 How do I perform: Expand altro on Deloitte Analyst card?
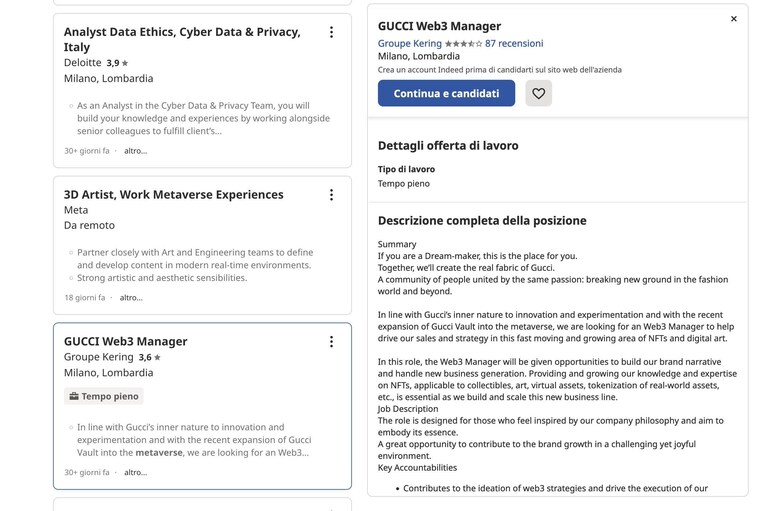135,151
